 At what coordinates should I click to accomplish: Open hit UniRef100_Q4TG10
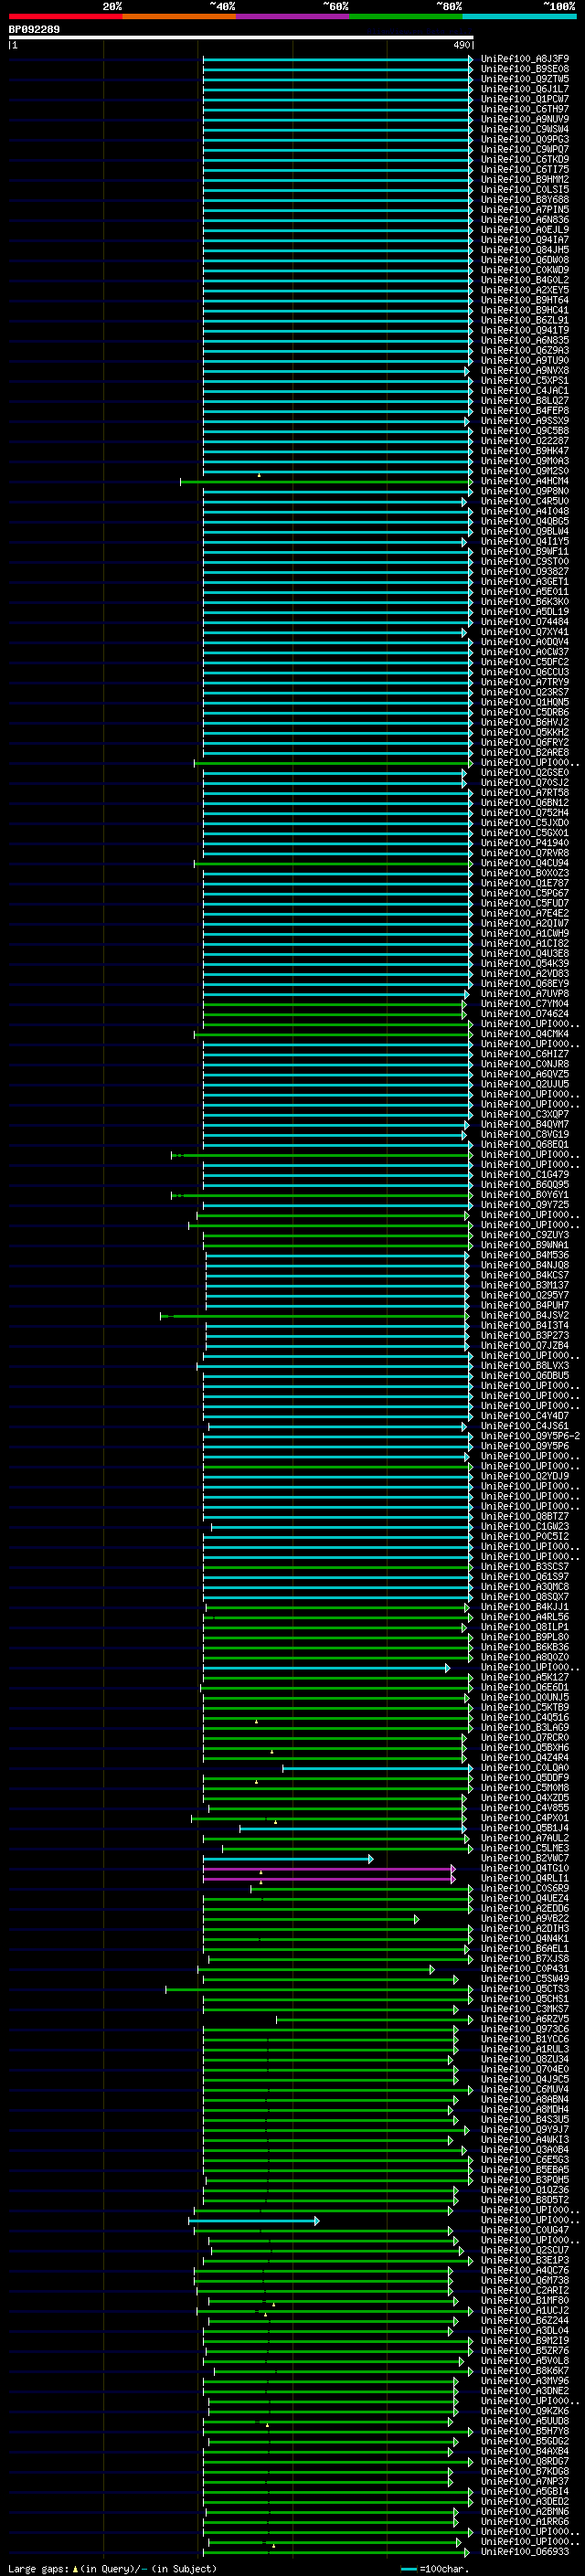(x=524, y=1868)
